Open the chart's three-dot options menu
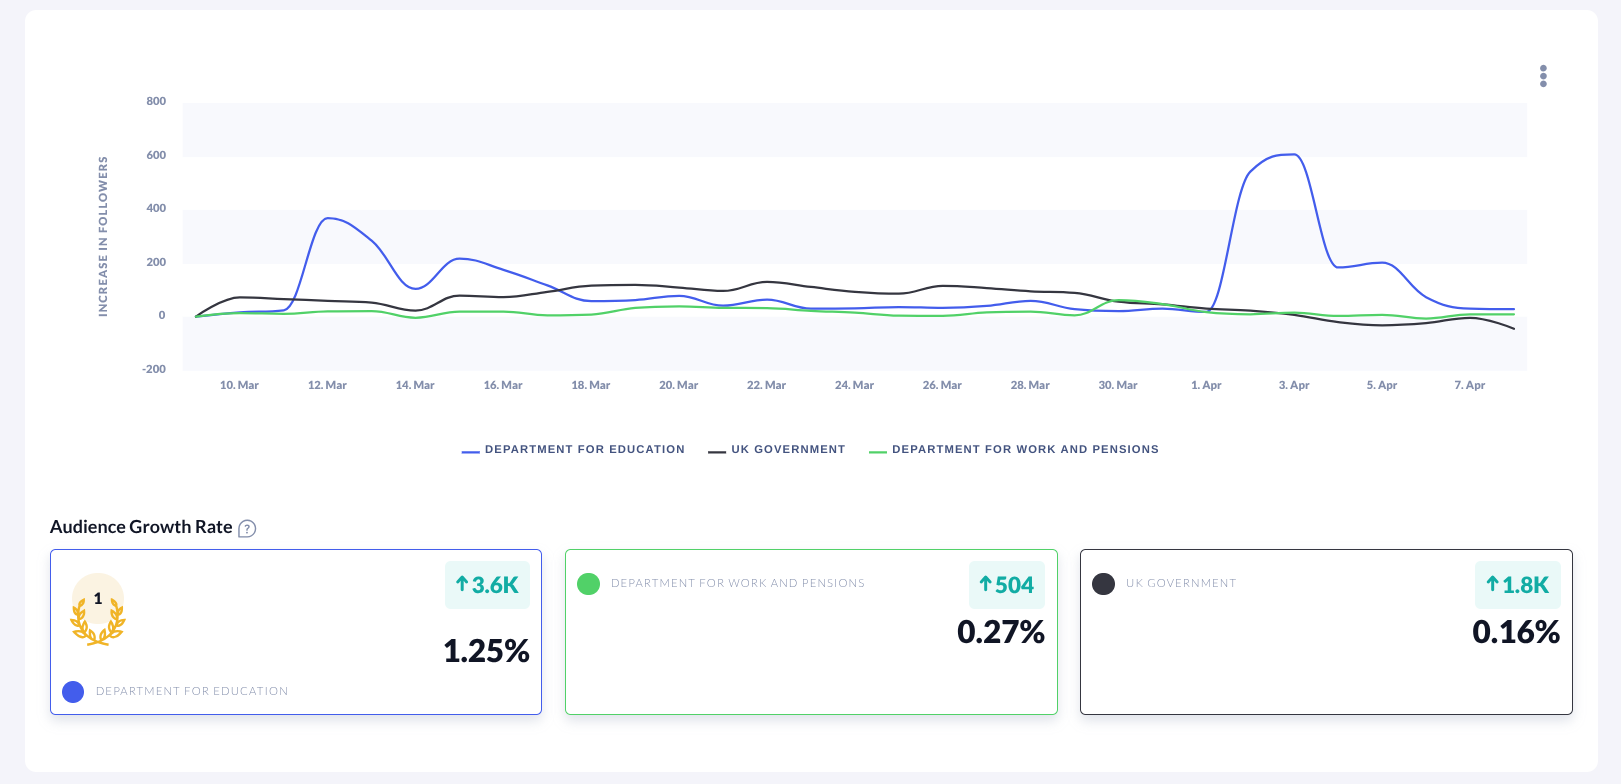The height and width of the screenshot is (784, 1621). pos(1543,76)
